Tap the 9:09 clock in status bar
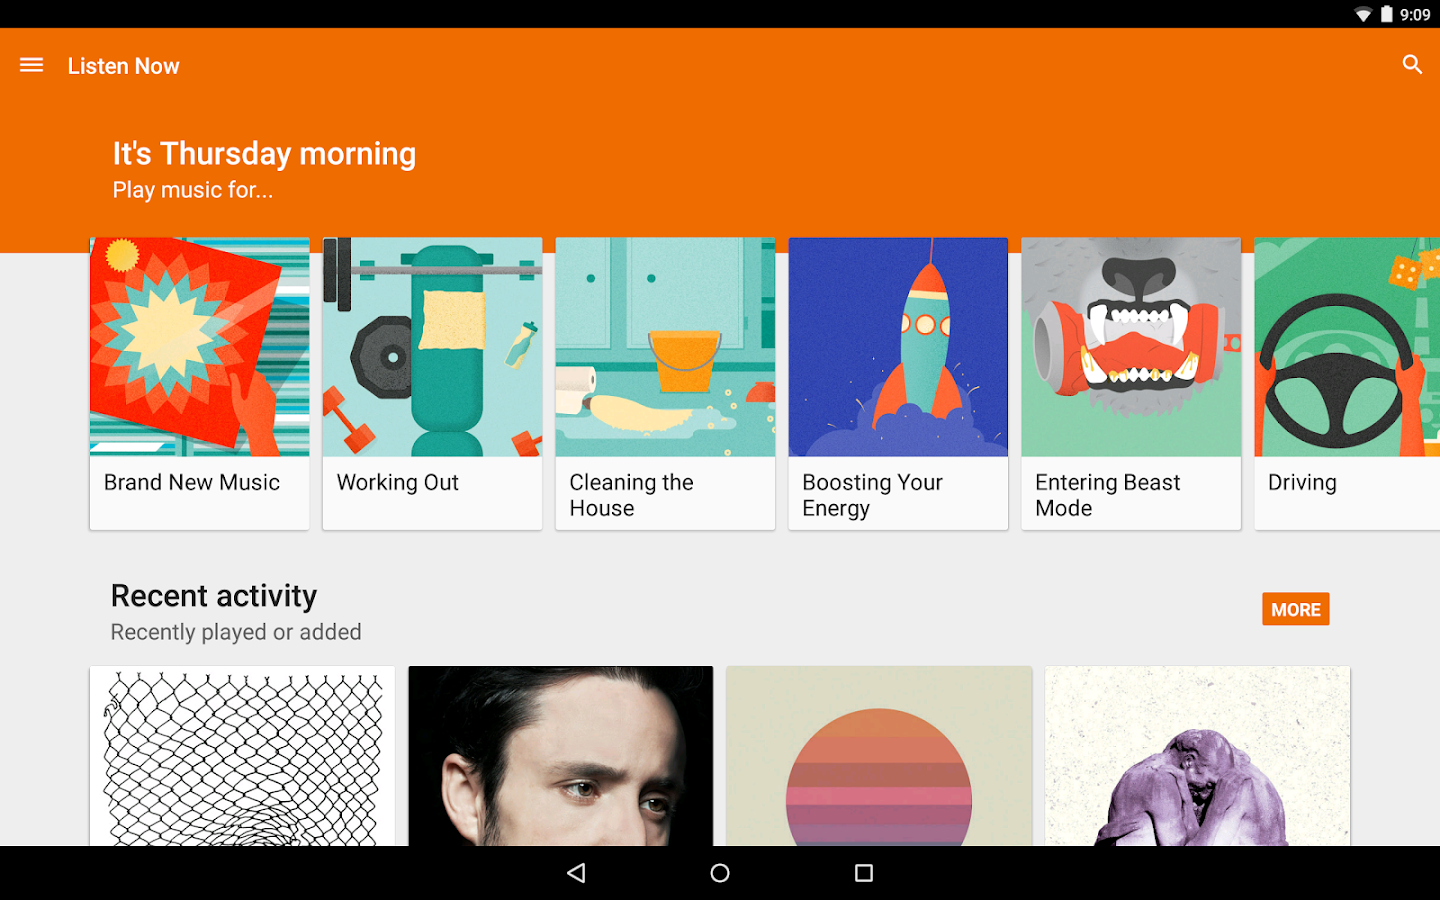 [1415, 14]
